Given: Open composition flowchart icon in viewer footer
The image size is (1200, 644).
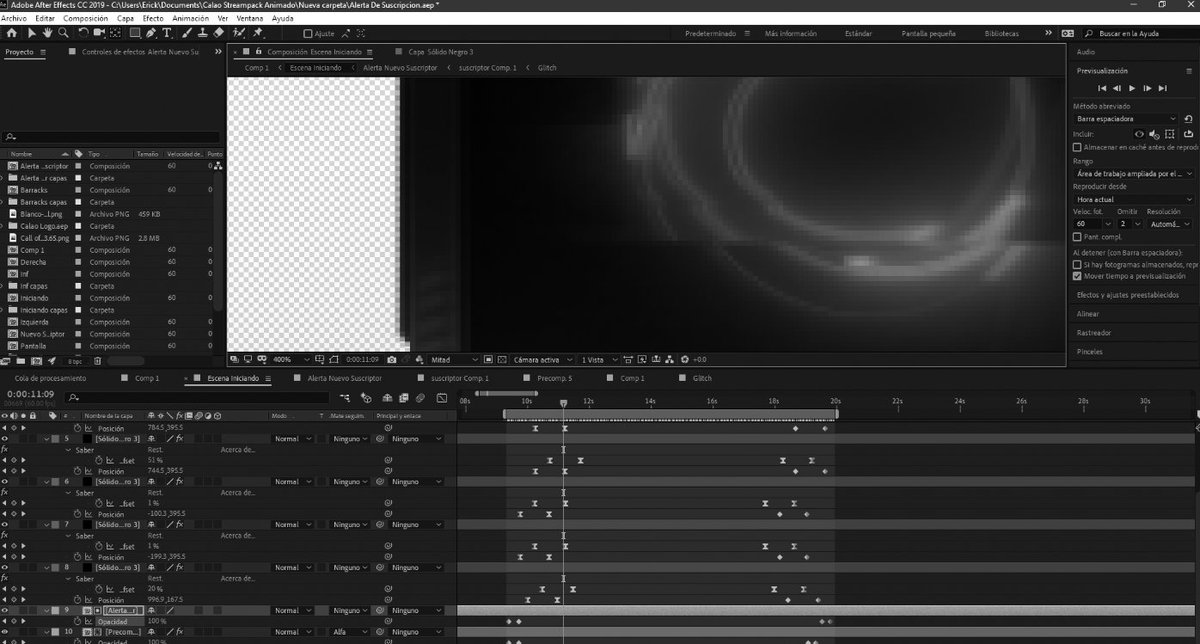Looking at the screenshot, I should pos(669,358).
